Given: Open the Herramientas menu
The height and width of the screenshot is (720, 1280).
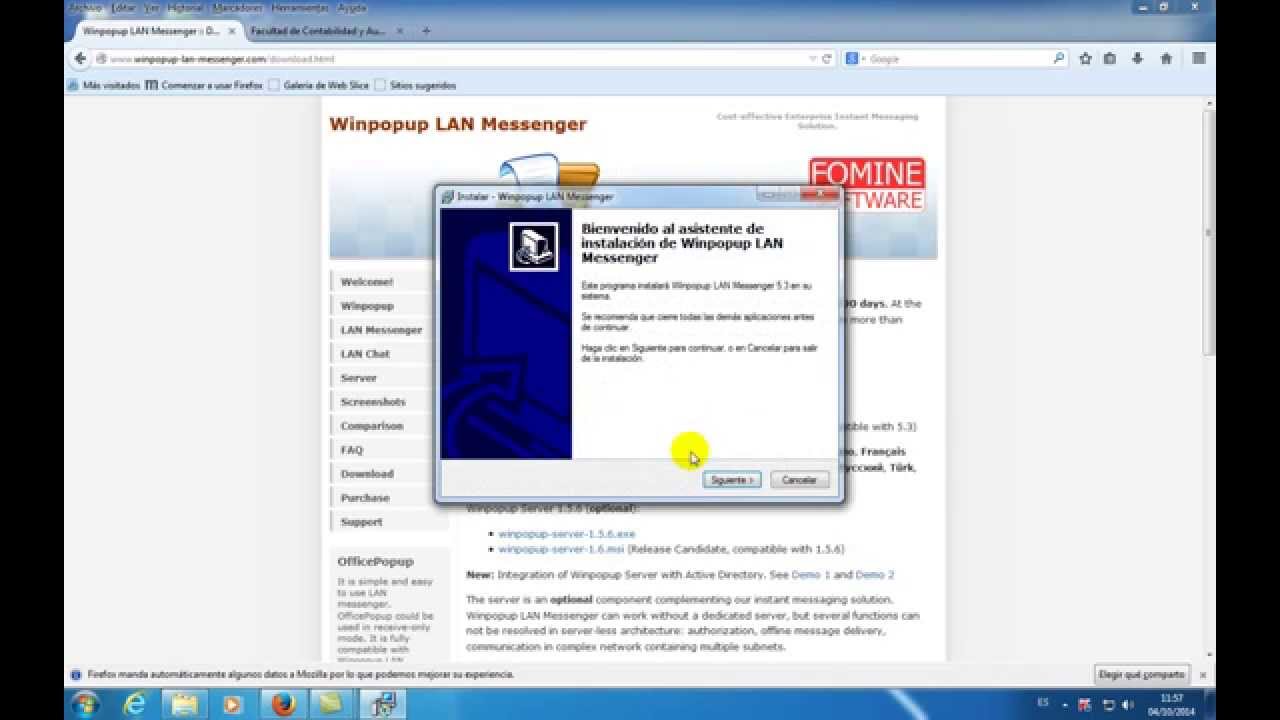Looking at the screenshot, I should [x=301, y=7].
